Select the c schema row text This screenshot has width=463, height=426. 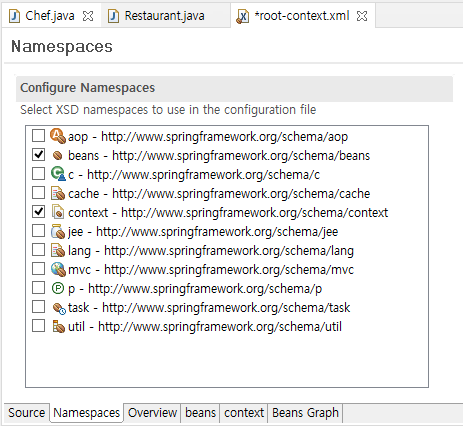click(x=194, y=175)
